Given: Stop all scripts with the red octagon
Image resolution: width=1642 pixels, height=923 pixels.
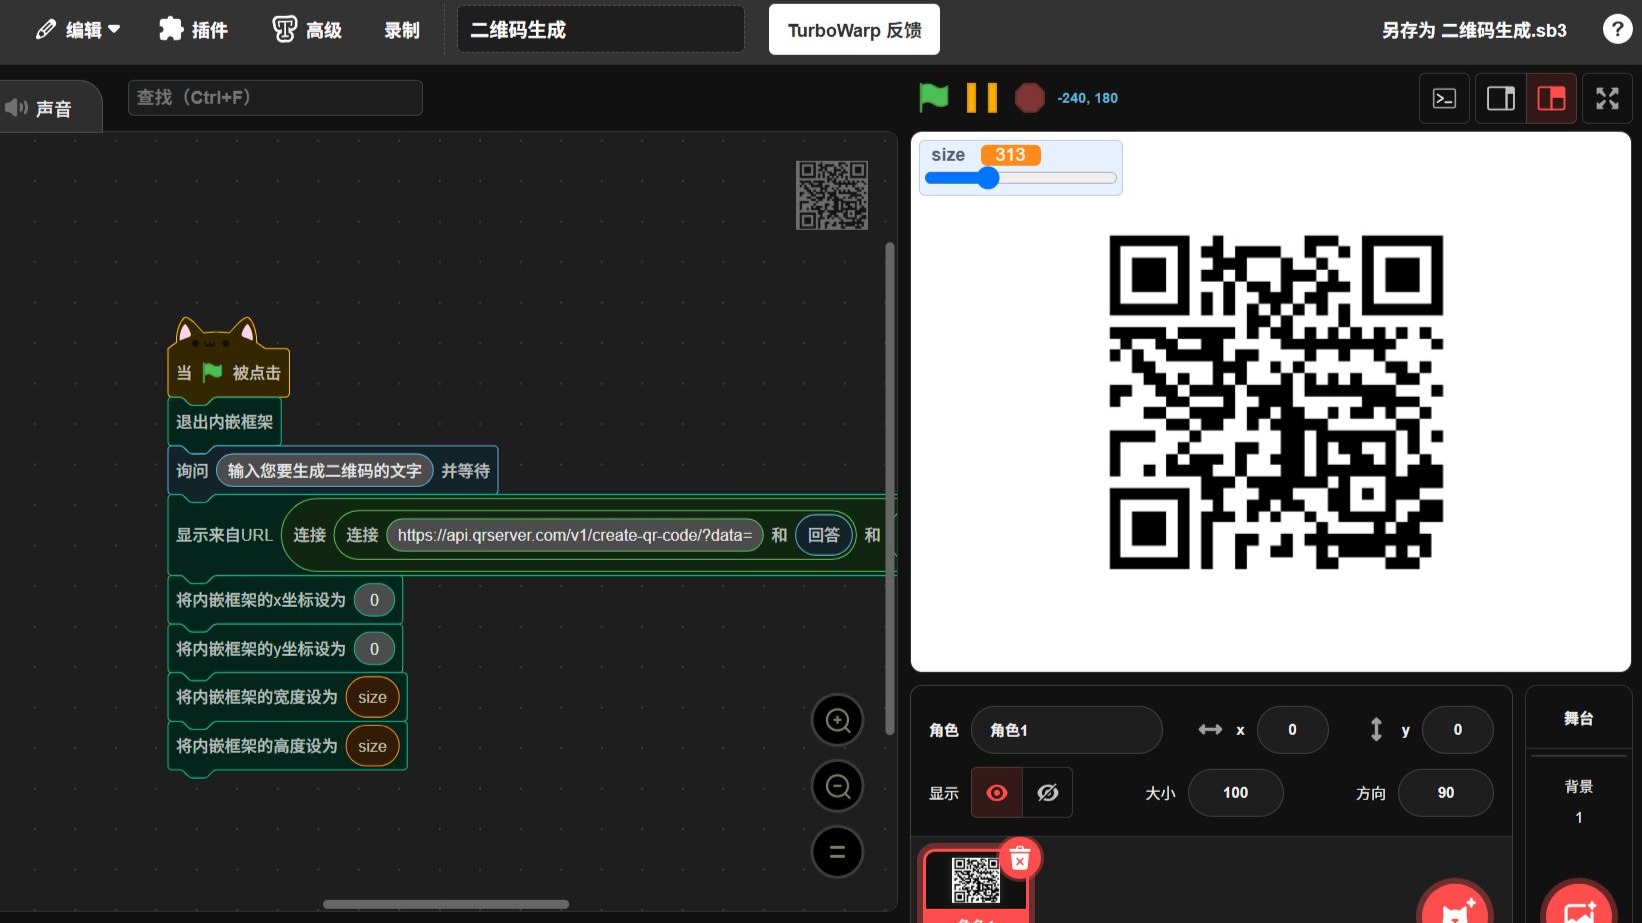Looking at the screenshot, I should [x=1029, y=98].
